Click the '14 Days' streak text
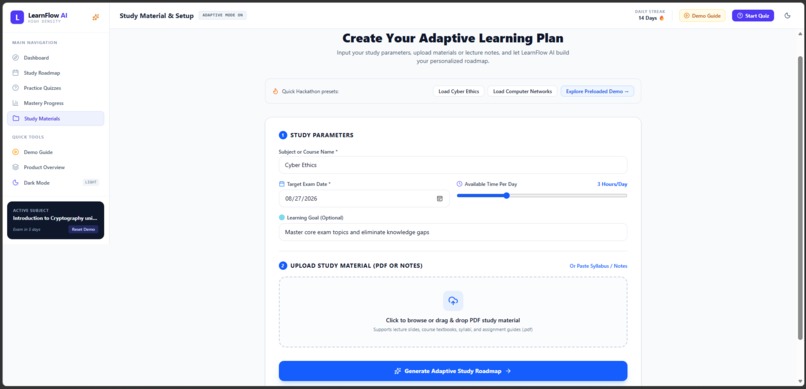The width and height of the screenshot is (806, 389). tap(648, 18)
